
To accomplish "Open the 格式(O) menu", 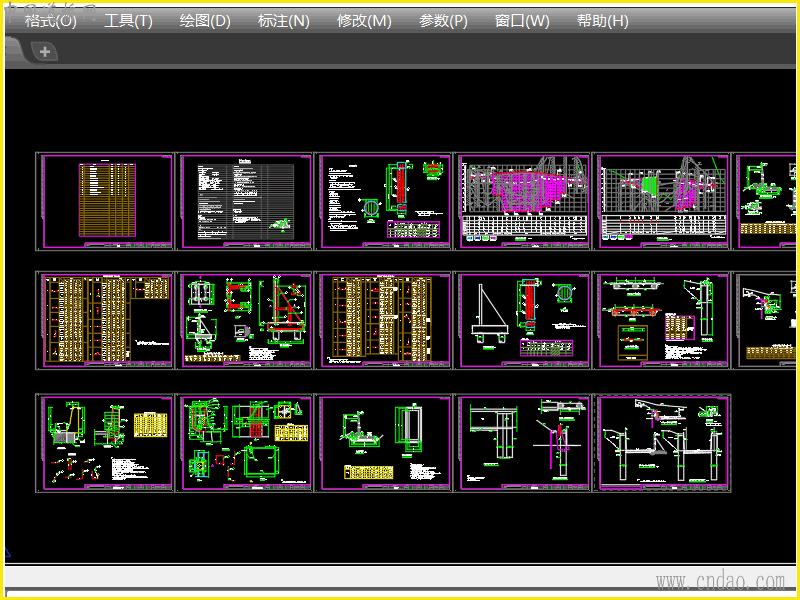I will point(51,21).
